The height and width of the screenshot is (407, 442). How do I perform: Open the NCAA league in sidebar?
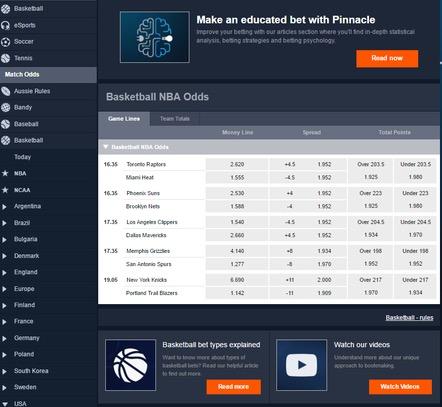[22, 190]
